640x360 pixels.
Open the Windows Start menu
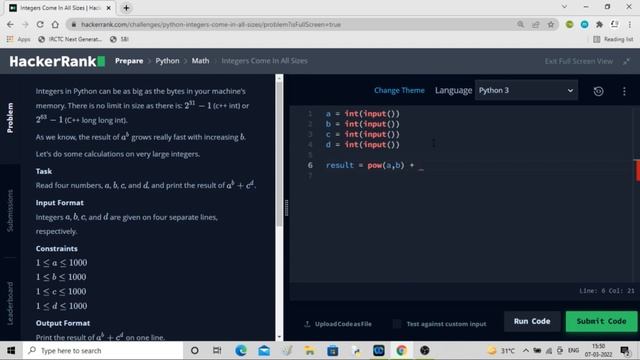[11, 351]
